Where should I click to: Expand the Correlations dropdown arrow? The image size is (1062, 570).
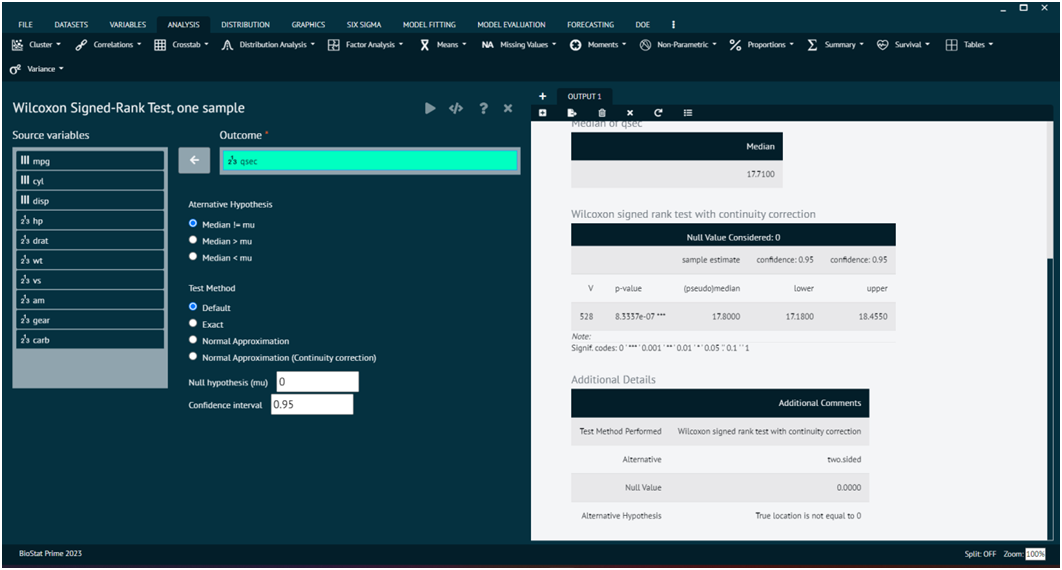(x=139, y=45)
